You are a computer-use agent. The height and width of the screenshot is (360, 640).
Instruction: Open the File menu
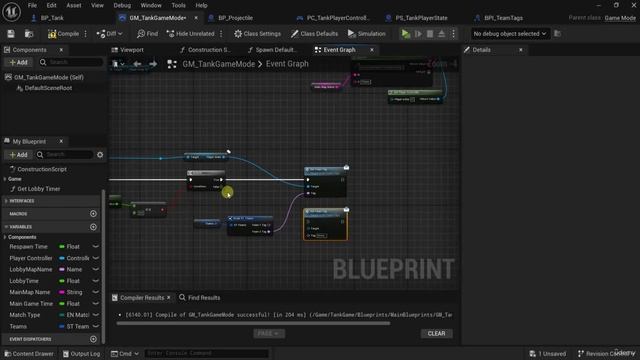point(32,5)
